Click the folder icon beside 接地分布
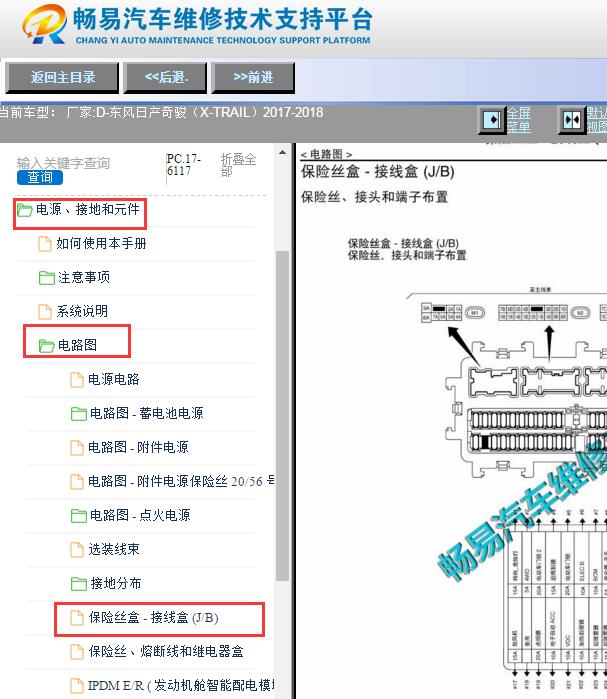Screen dimensions: 607x699 pyautogui.click(x=78, y=583)
